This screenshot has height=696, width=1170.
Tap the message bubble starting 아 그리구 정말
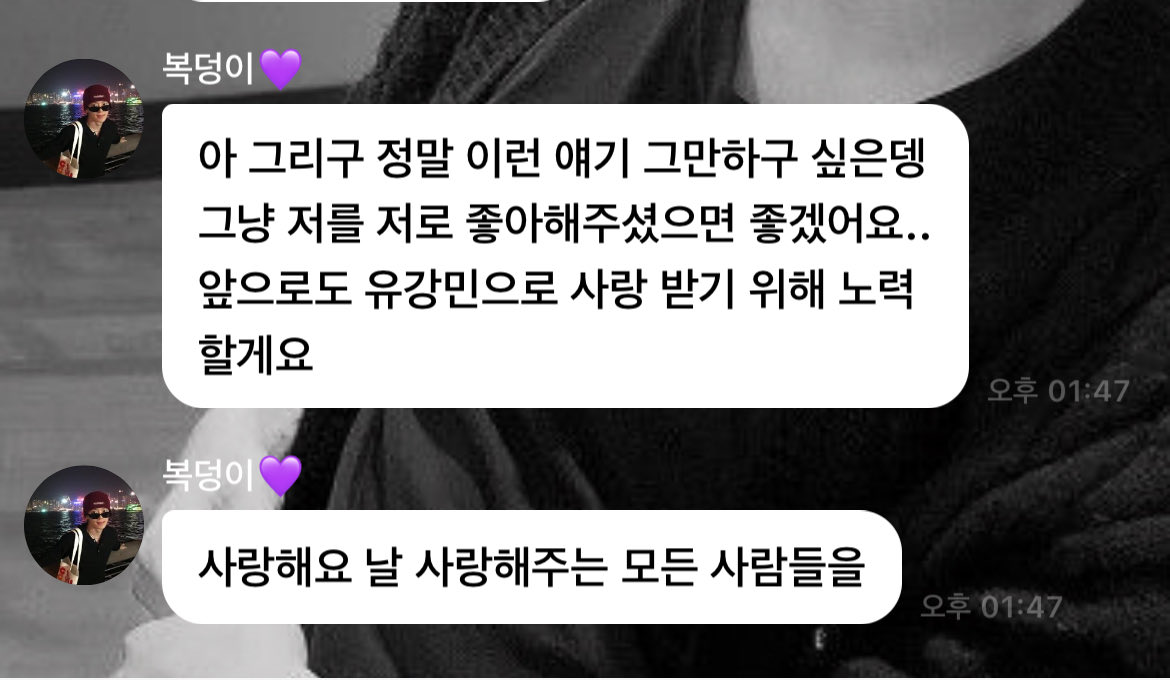coord(565,256)
